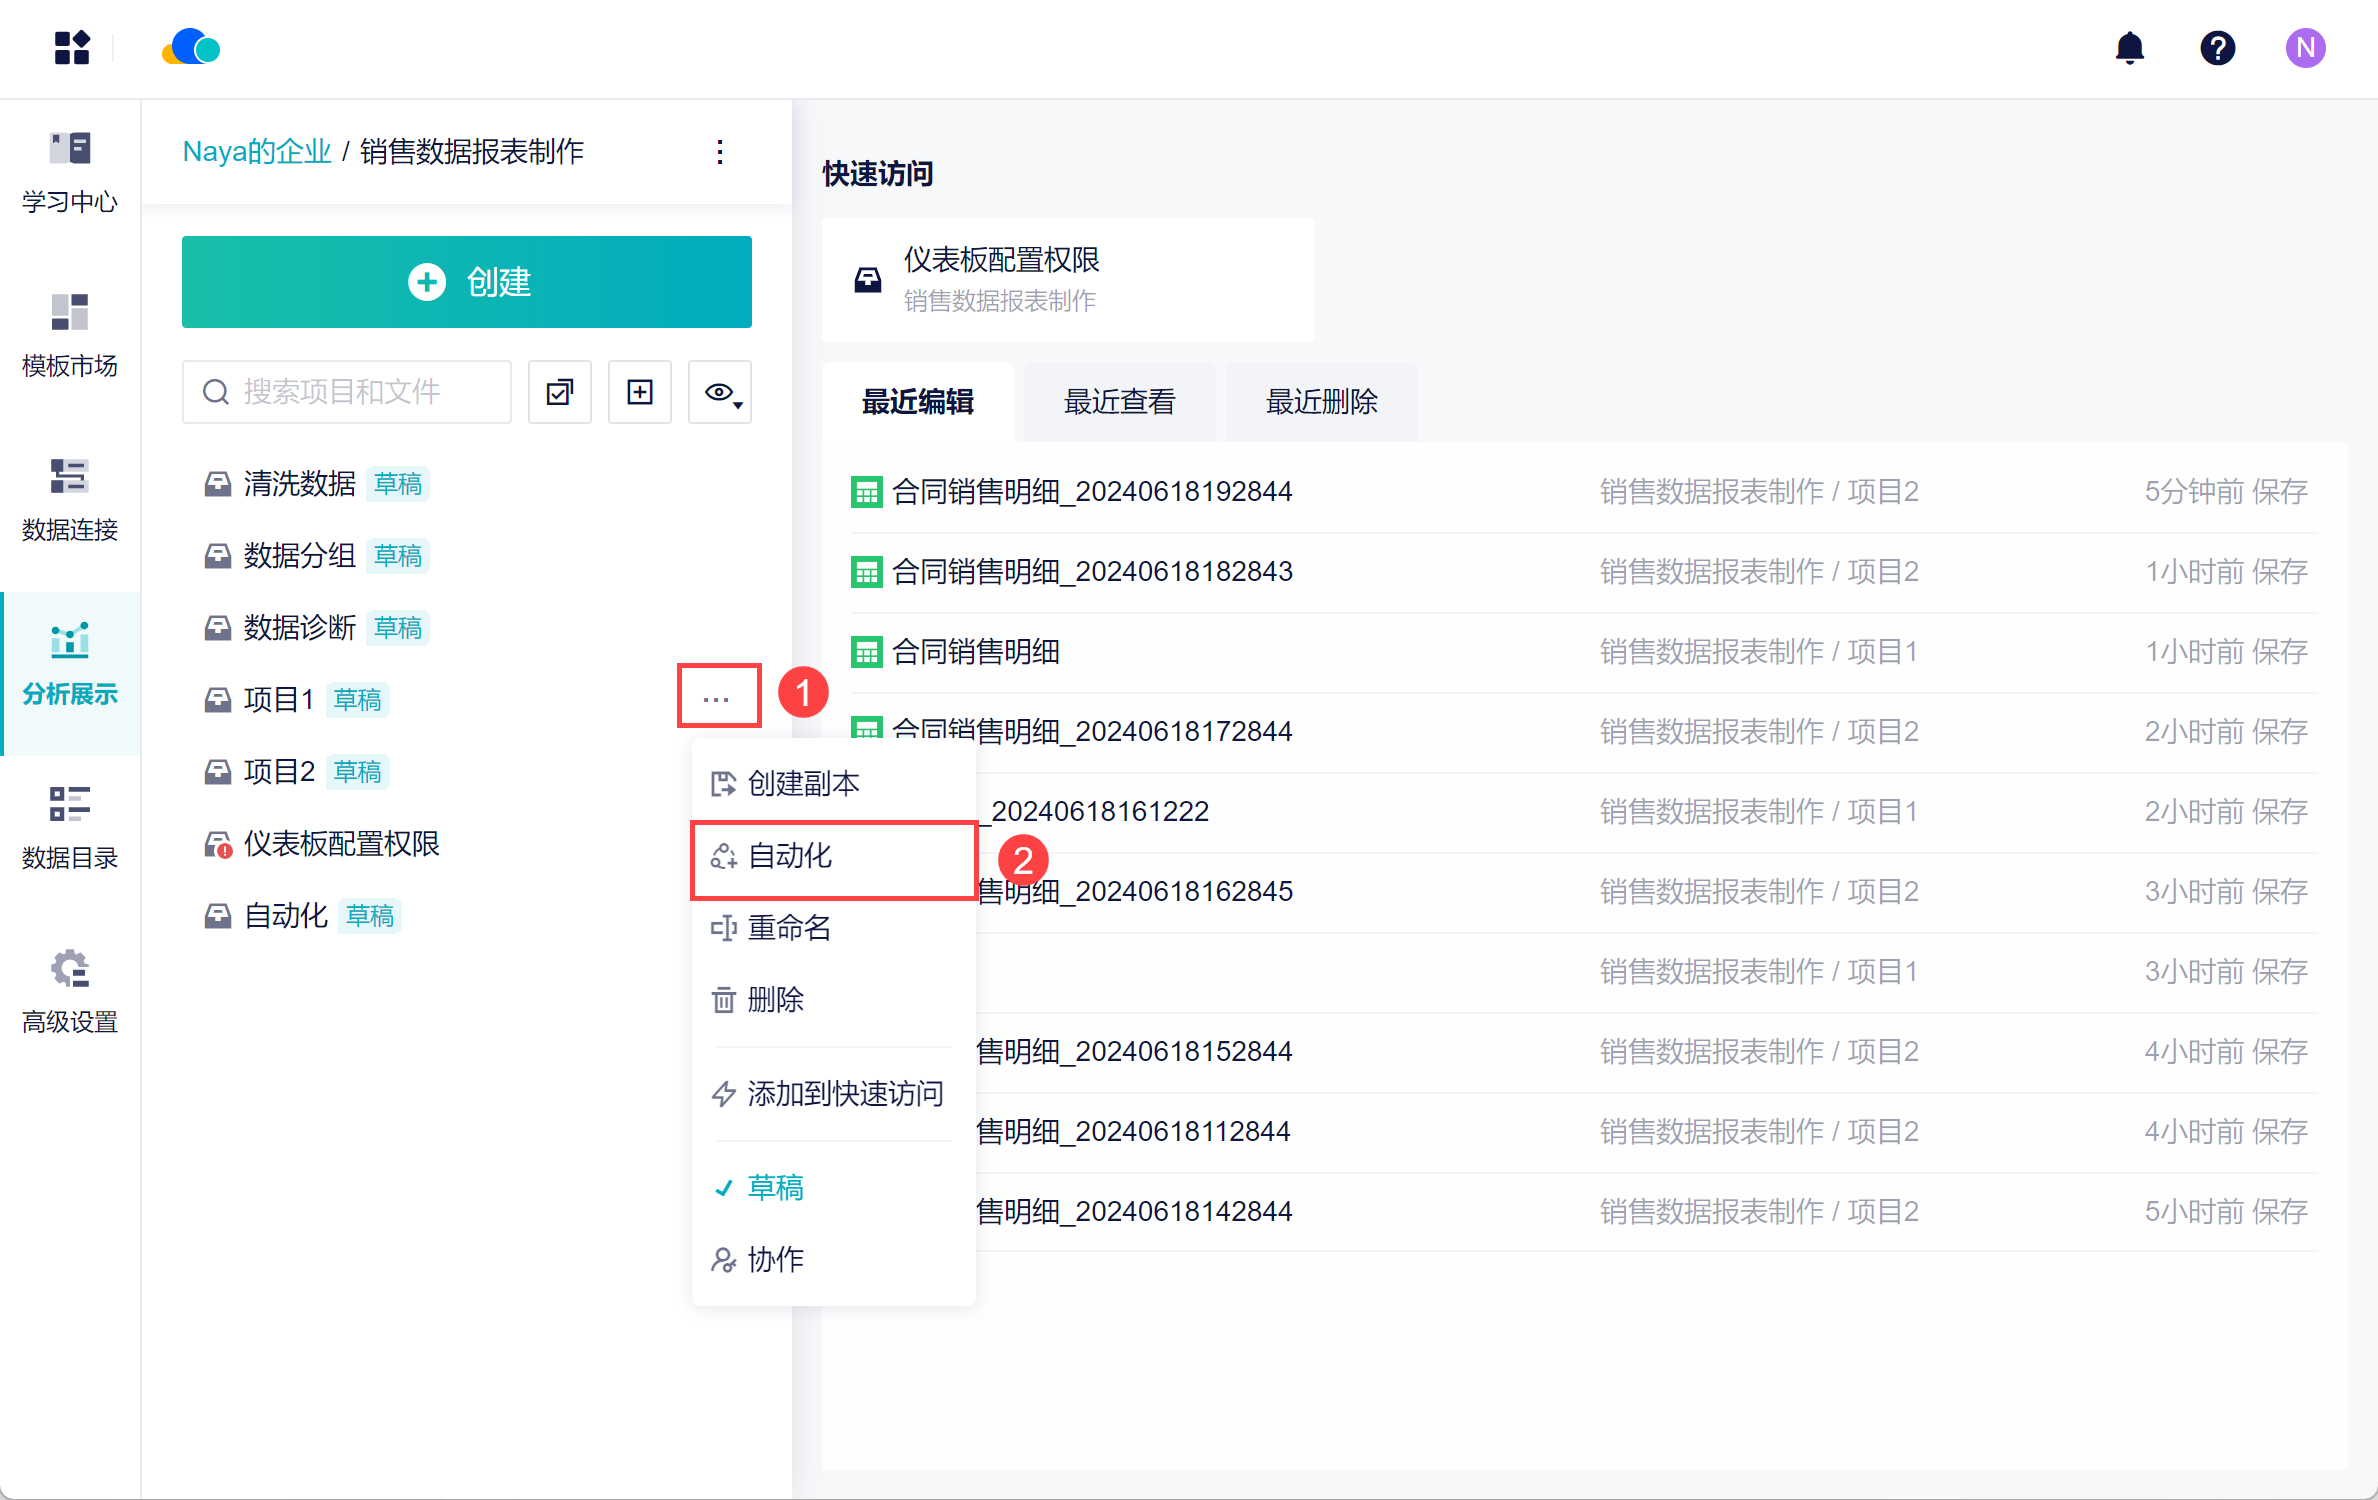Open the vertical dots menu beside breadcrumb

(x=720, y=152)
